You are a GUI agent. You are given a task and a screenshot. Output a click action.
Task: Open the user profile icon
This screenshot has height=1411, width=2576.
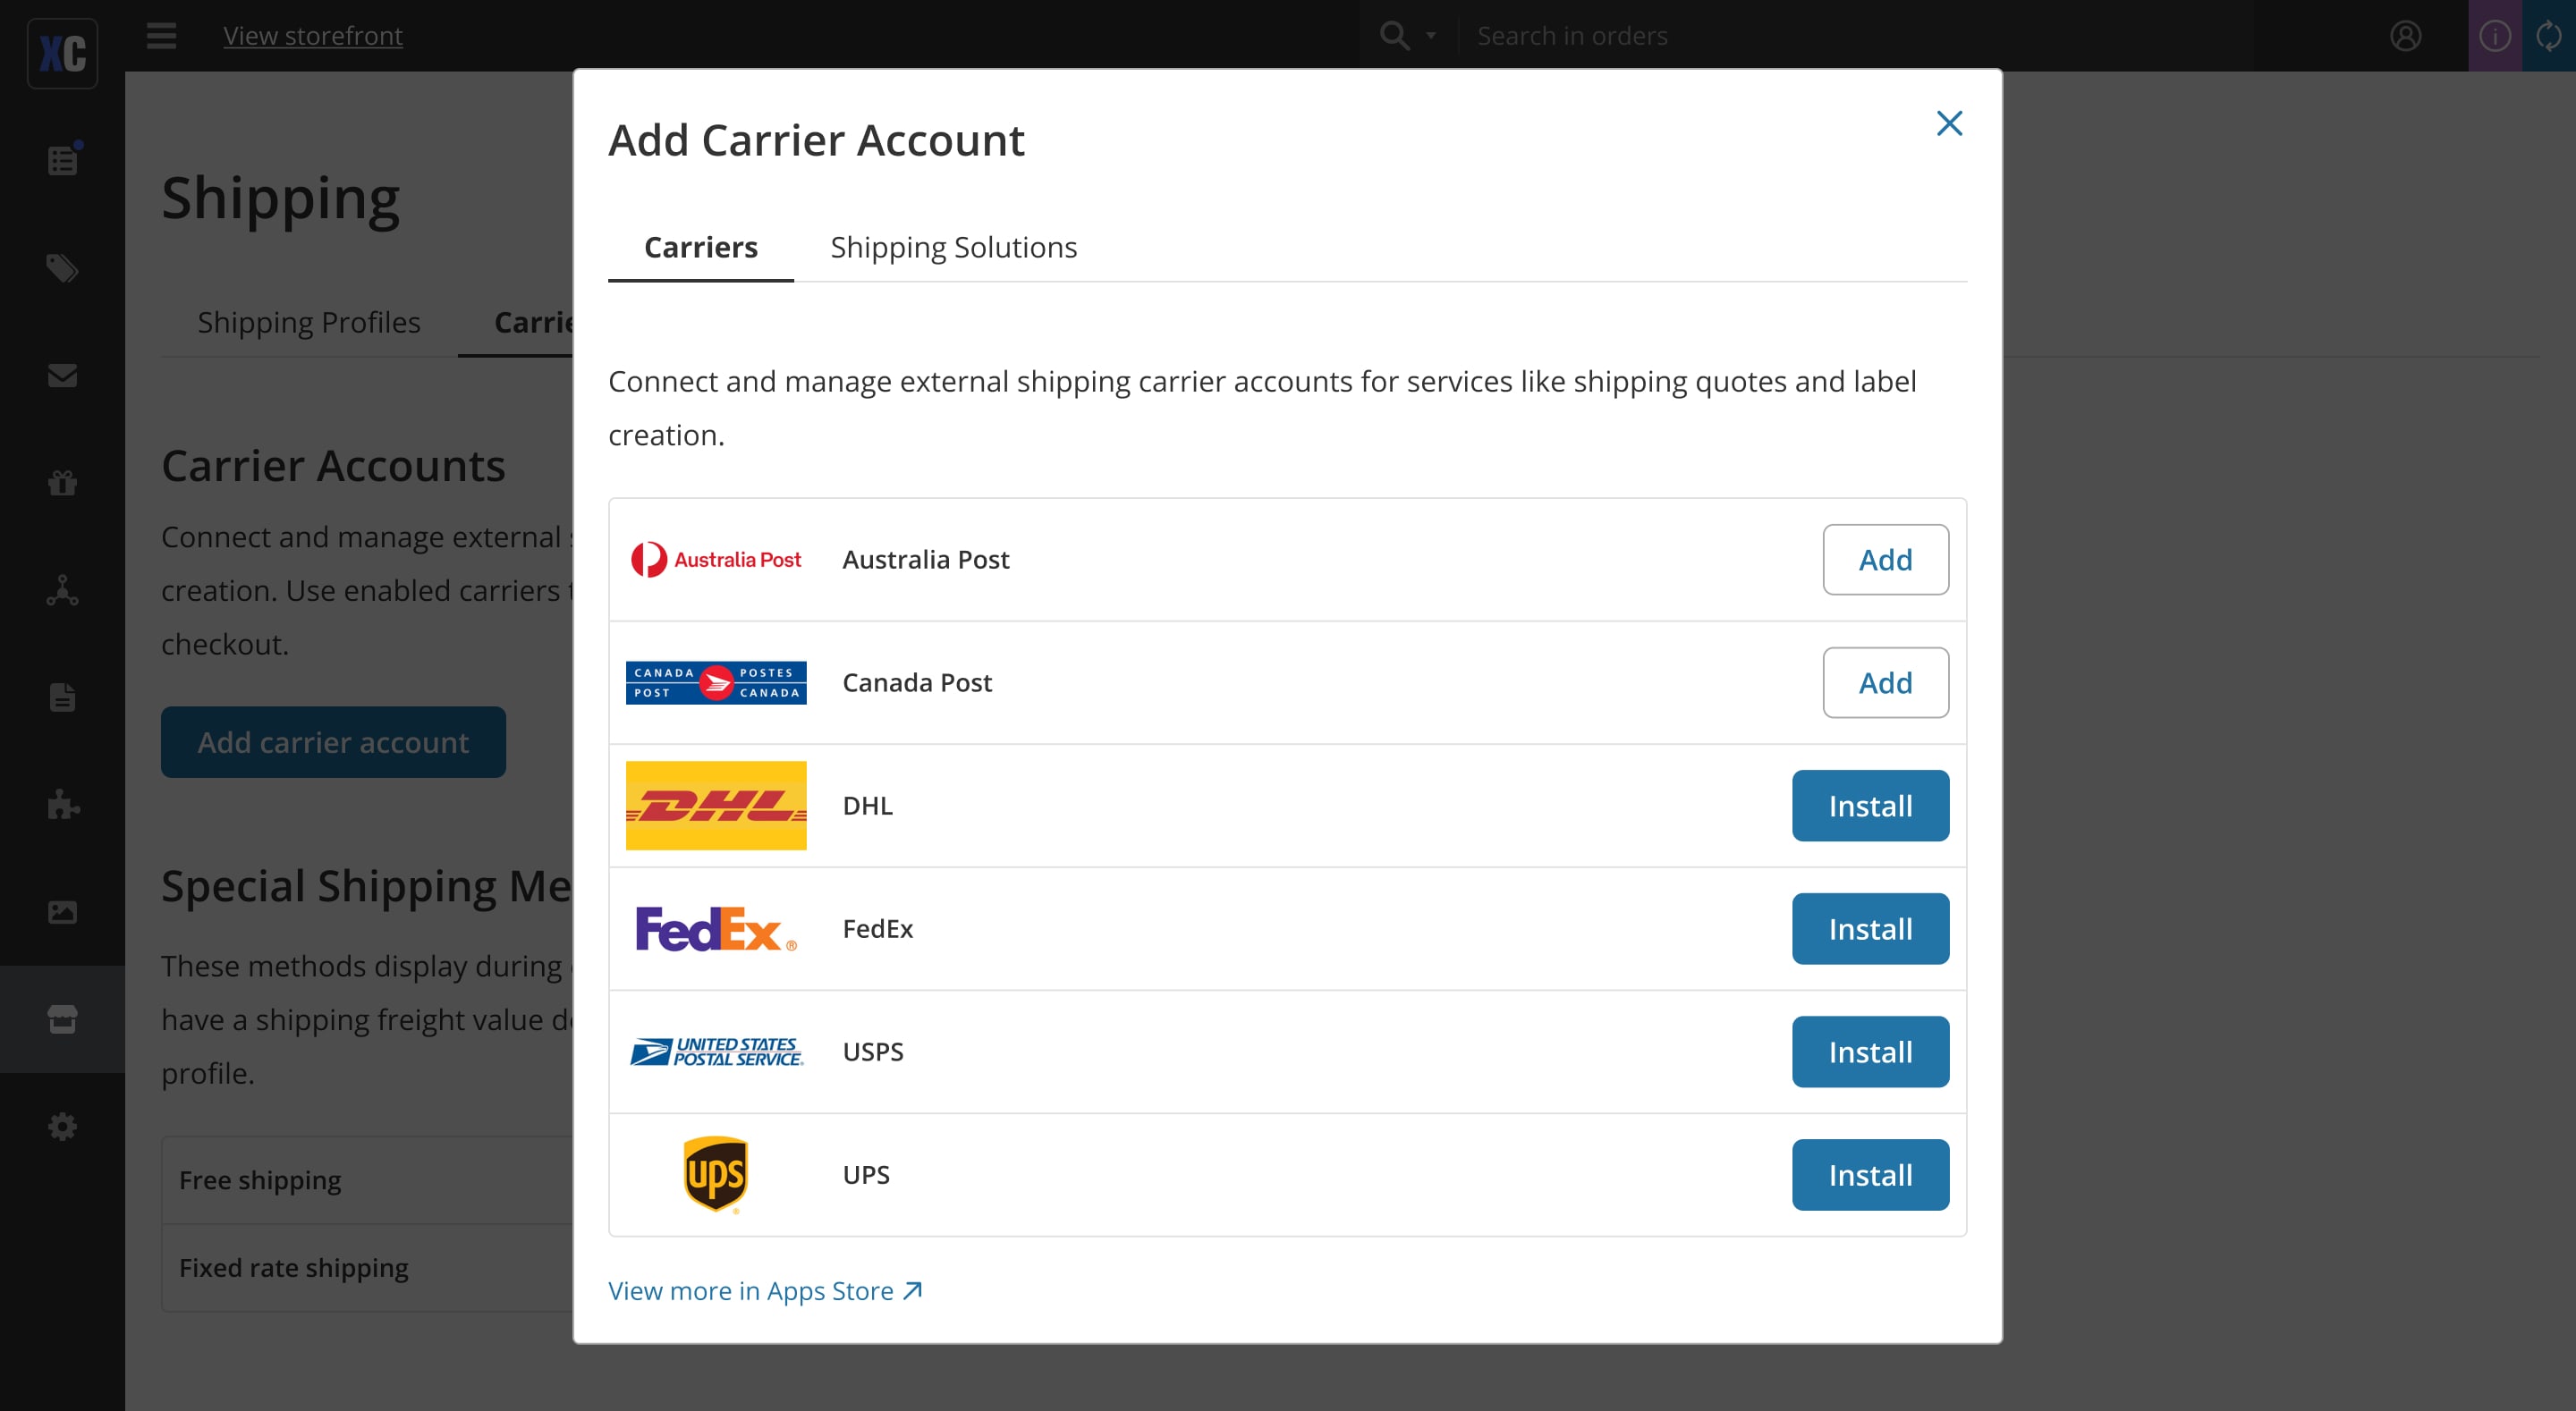[x=2405, y=36]
